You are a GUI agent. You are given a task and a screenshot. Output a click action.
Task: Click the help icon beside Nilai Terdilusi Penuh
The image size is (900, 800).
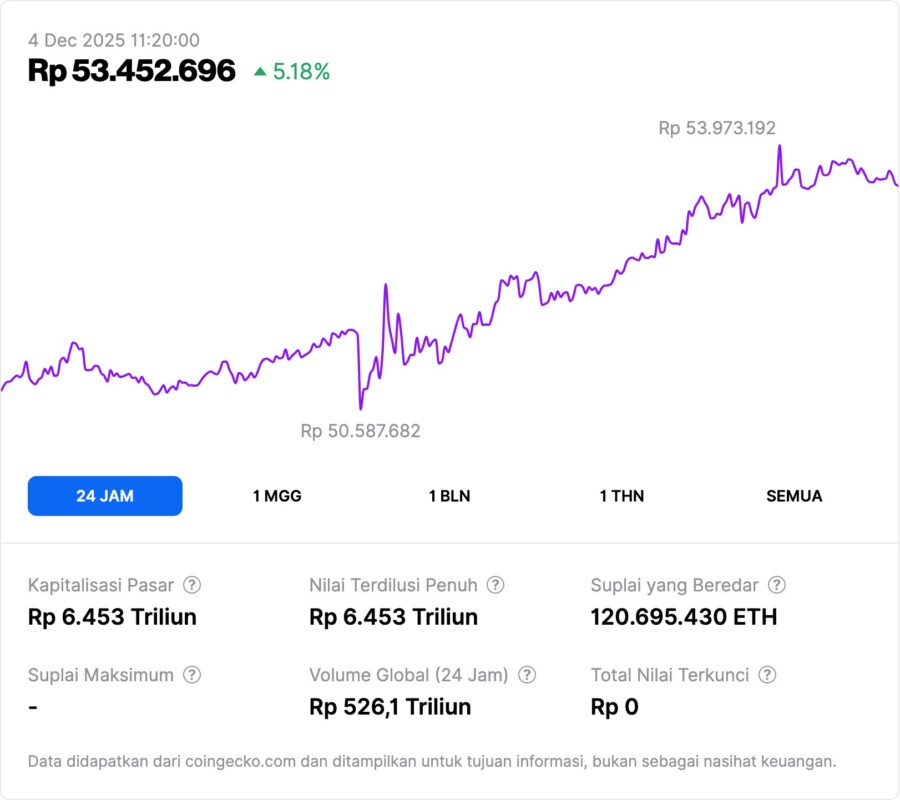[495, 585]
